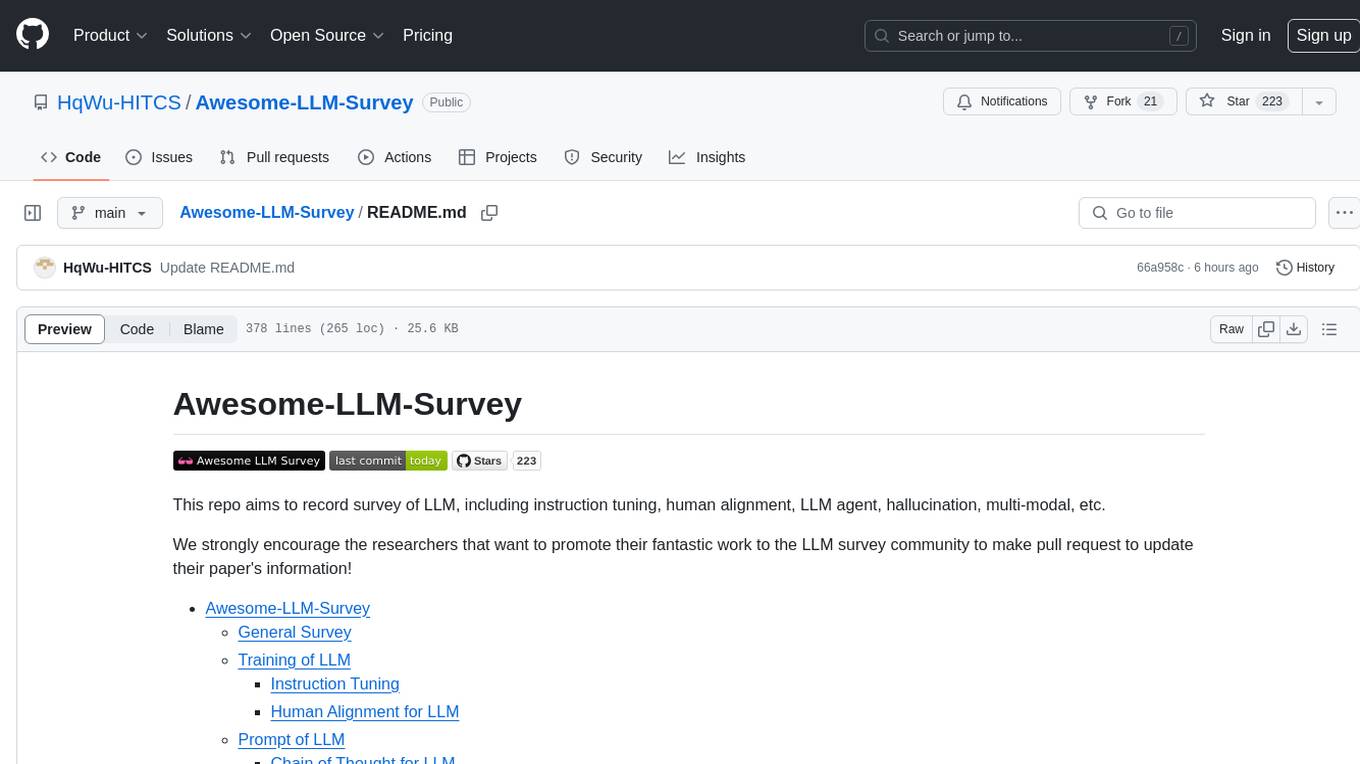Click the last commit today badge
Image resolution: width=1360 pixels, height=764 pixels.
[388, 460]
